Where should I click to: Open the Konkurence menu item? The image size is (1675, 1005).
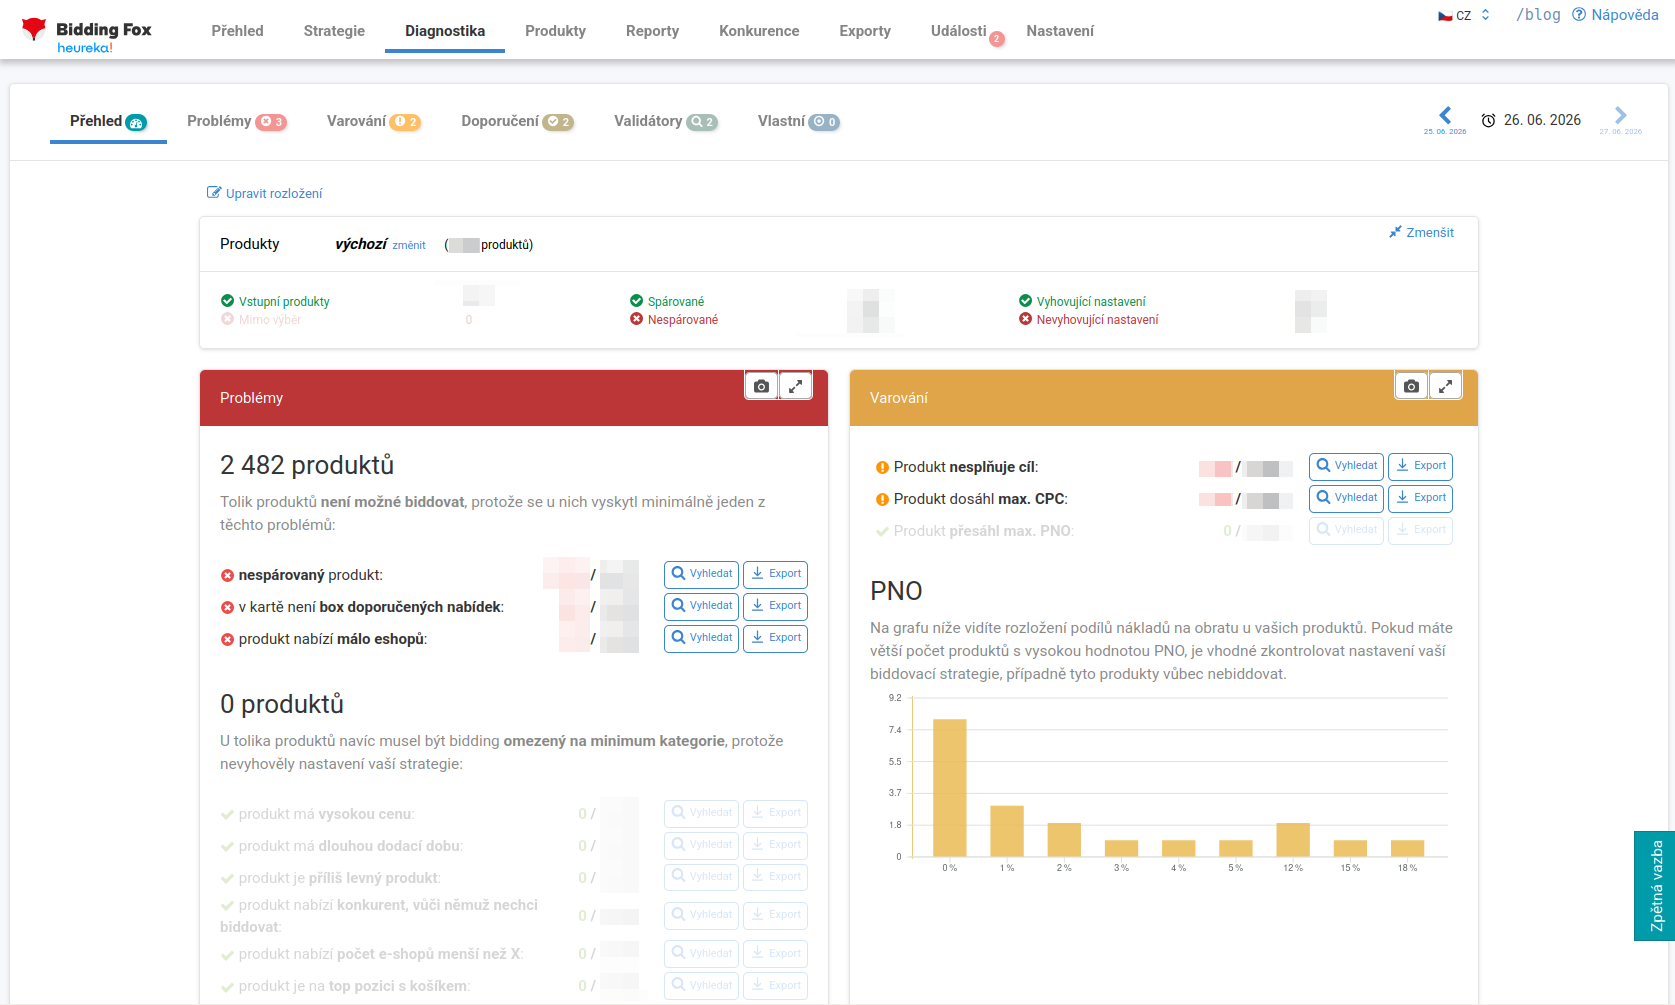point(759,31)
